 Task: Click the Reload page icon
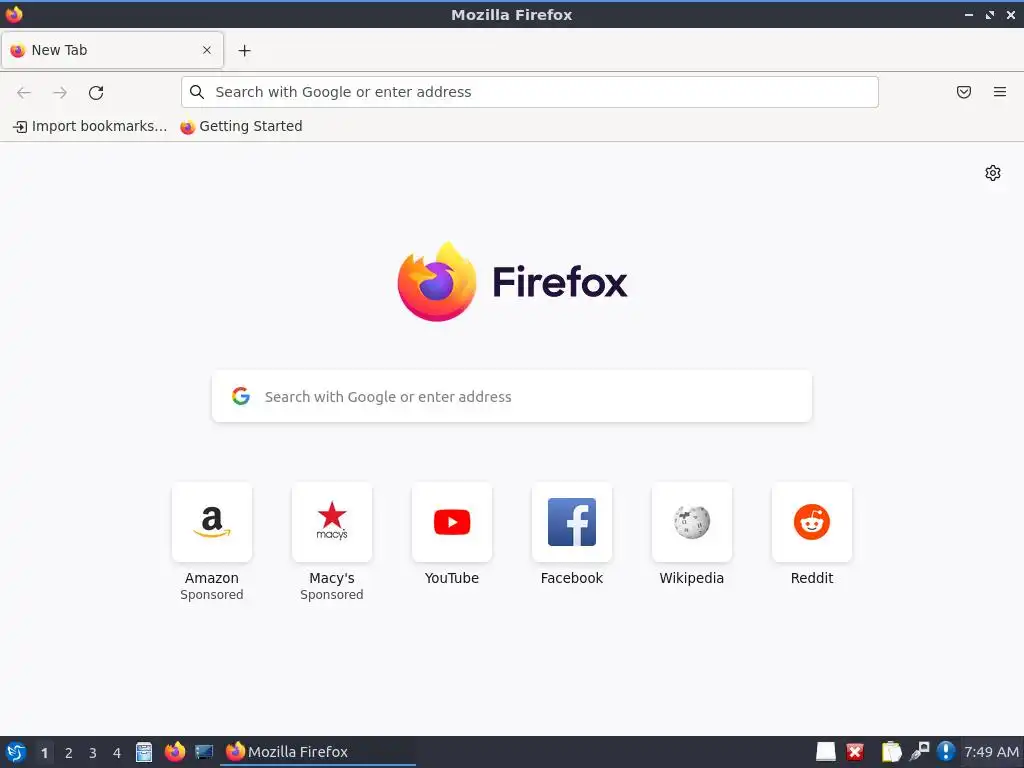tap(96, 93)
